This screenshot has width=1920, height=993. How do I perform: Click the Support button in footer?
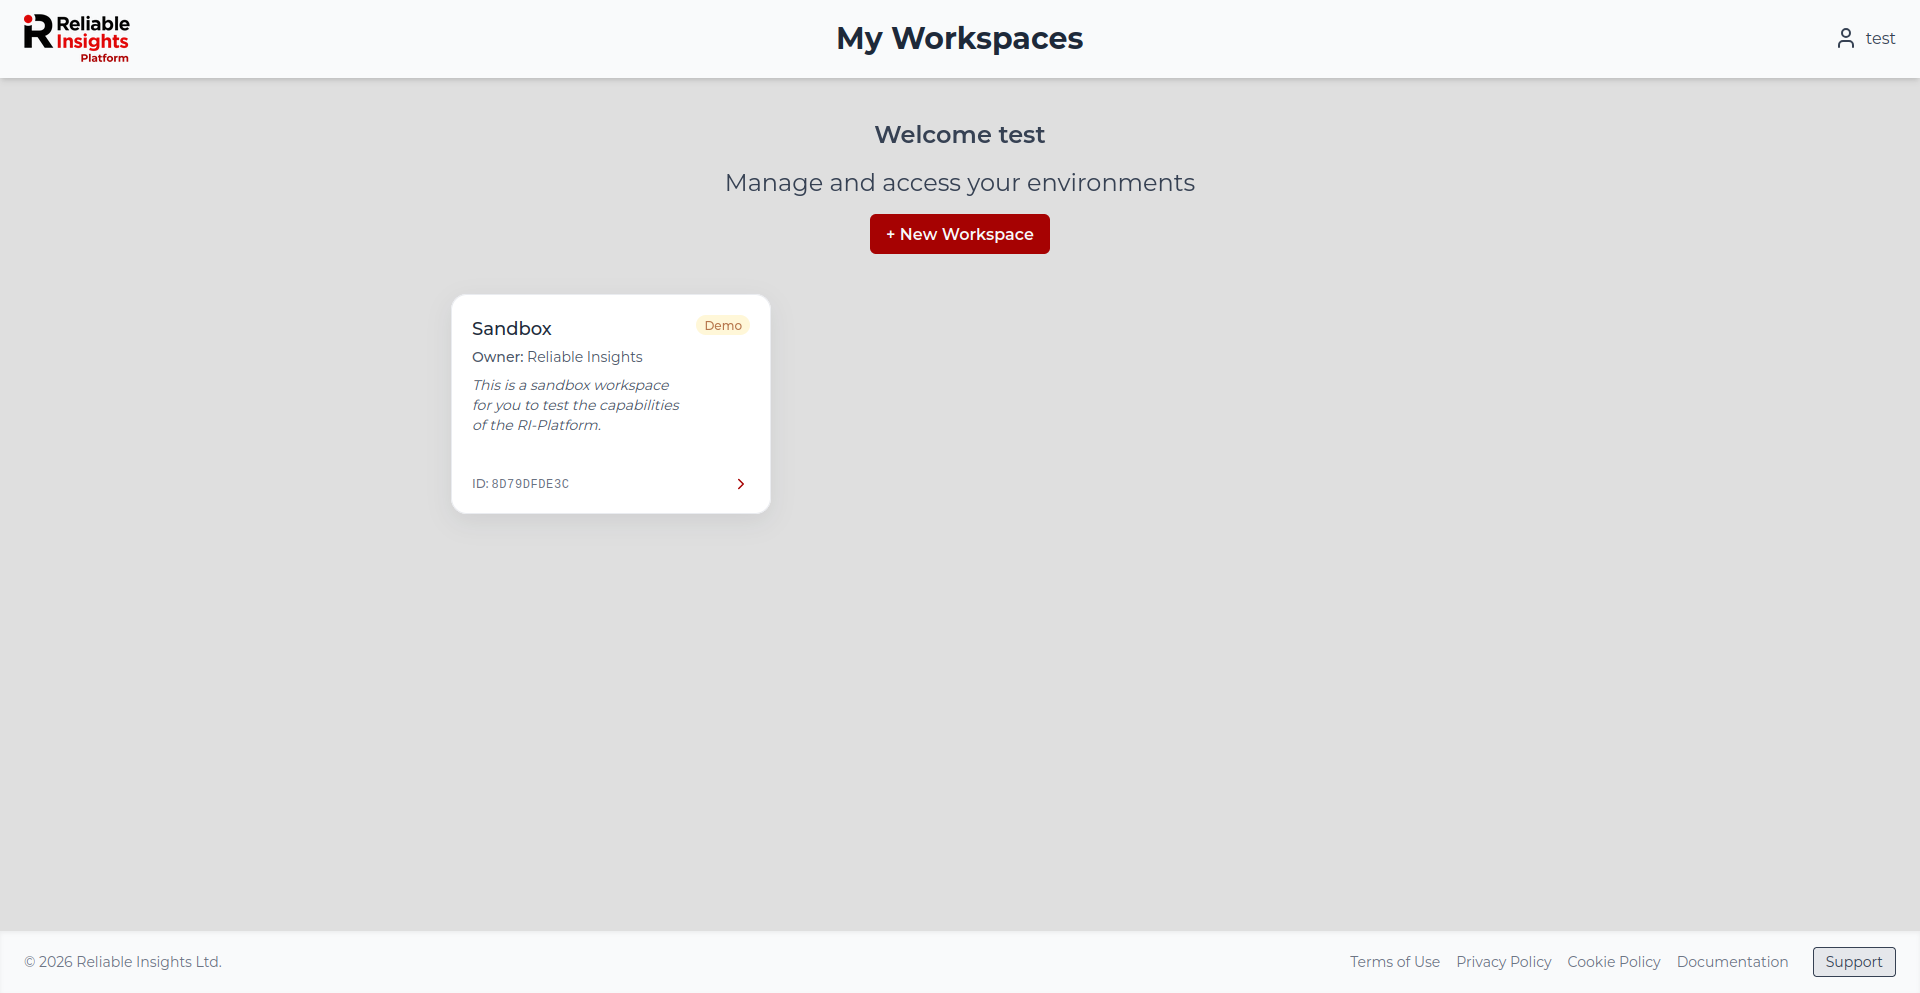tap(1854, 962)
